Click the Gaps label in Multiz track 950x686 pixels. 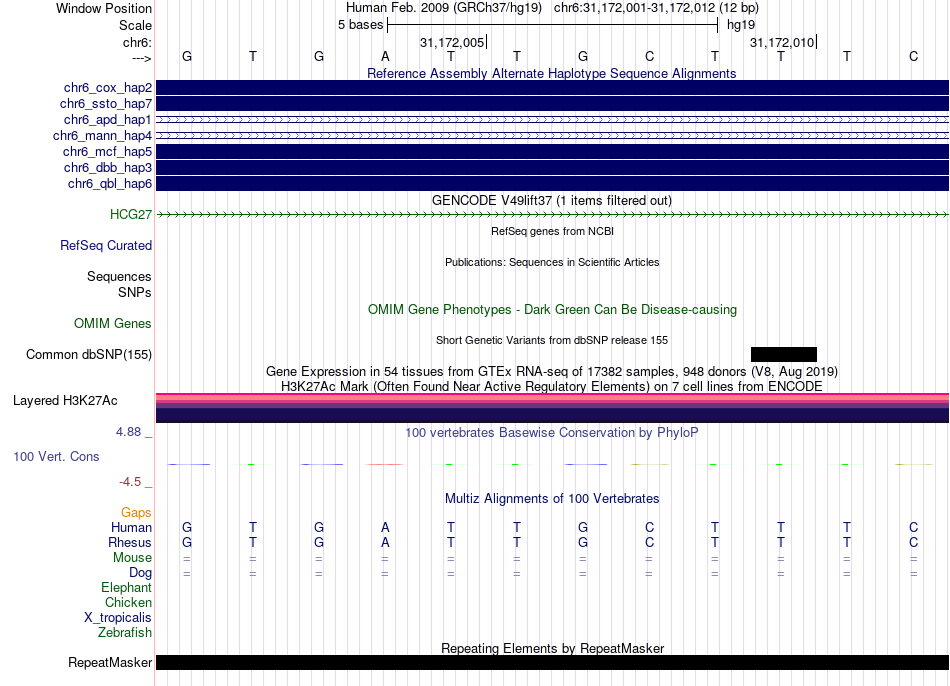tap(136, 513)
